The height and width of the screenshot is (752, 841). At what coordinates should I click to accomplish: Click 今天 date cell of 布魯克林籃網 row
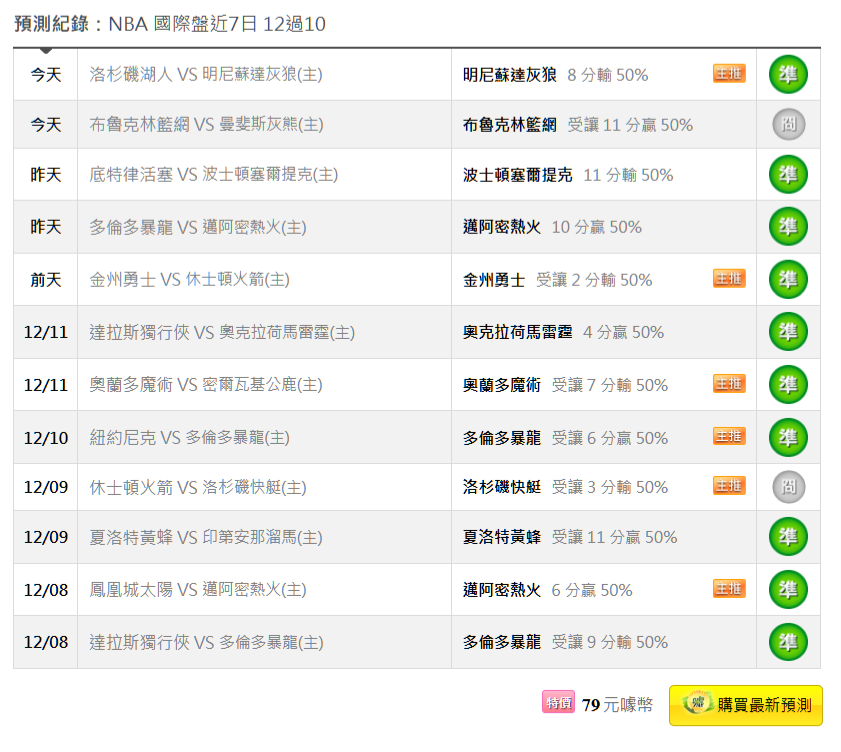(46, 124)
